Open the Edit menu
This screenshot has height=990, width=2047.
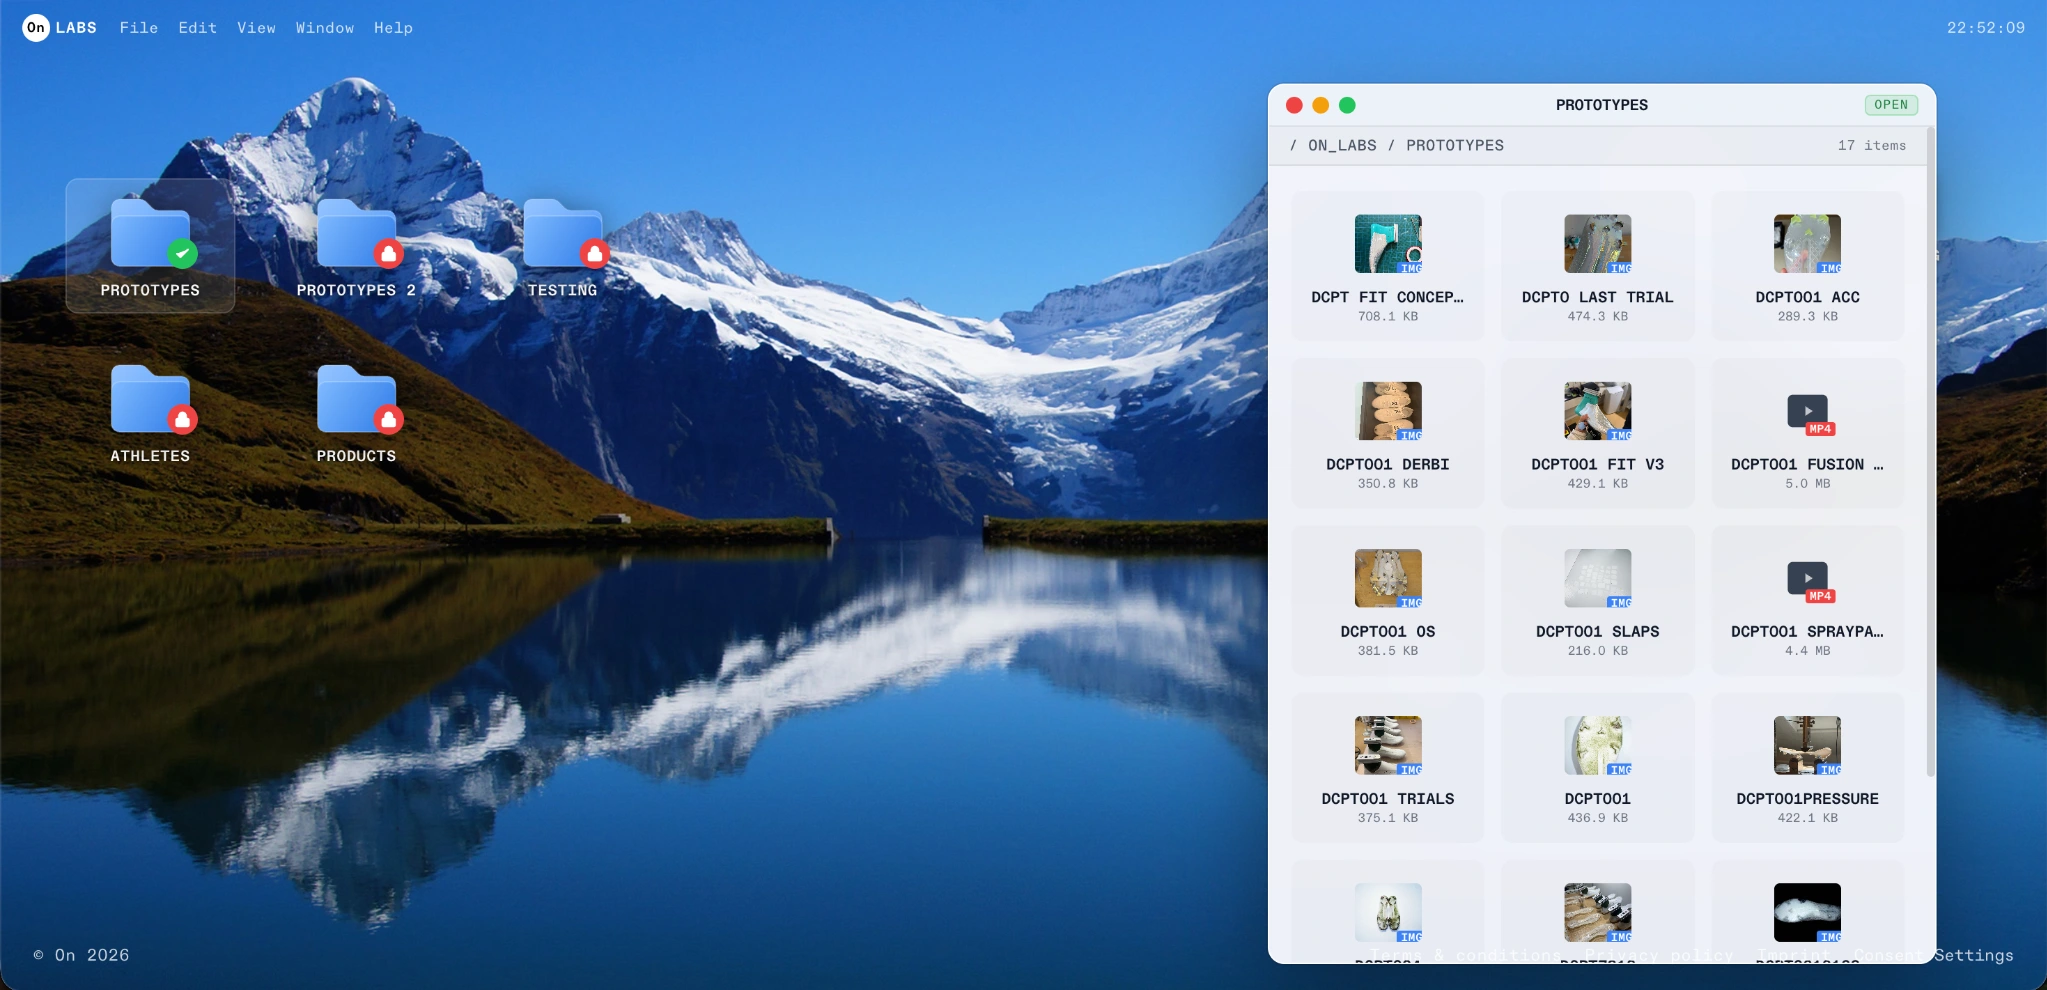[198, 28]
